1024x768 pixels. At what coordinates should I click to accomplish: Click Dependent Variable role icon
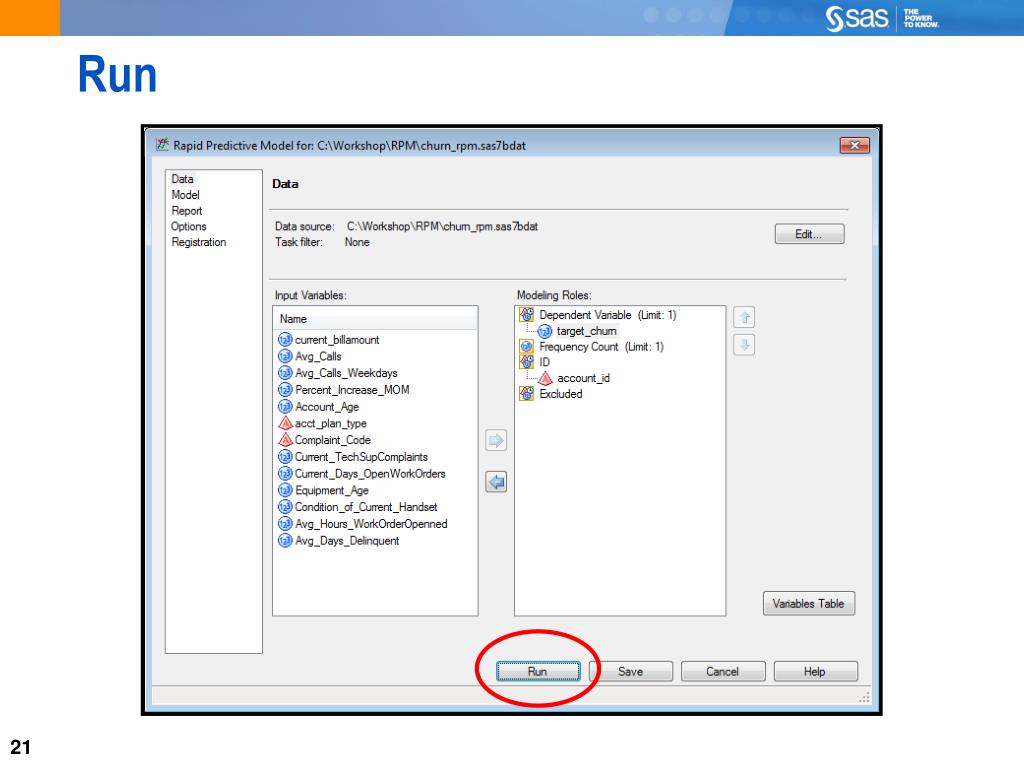point(526,315)
